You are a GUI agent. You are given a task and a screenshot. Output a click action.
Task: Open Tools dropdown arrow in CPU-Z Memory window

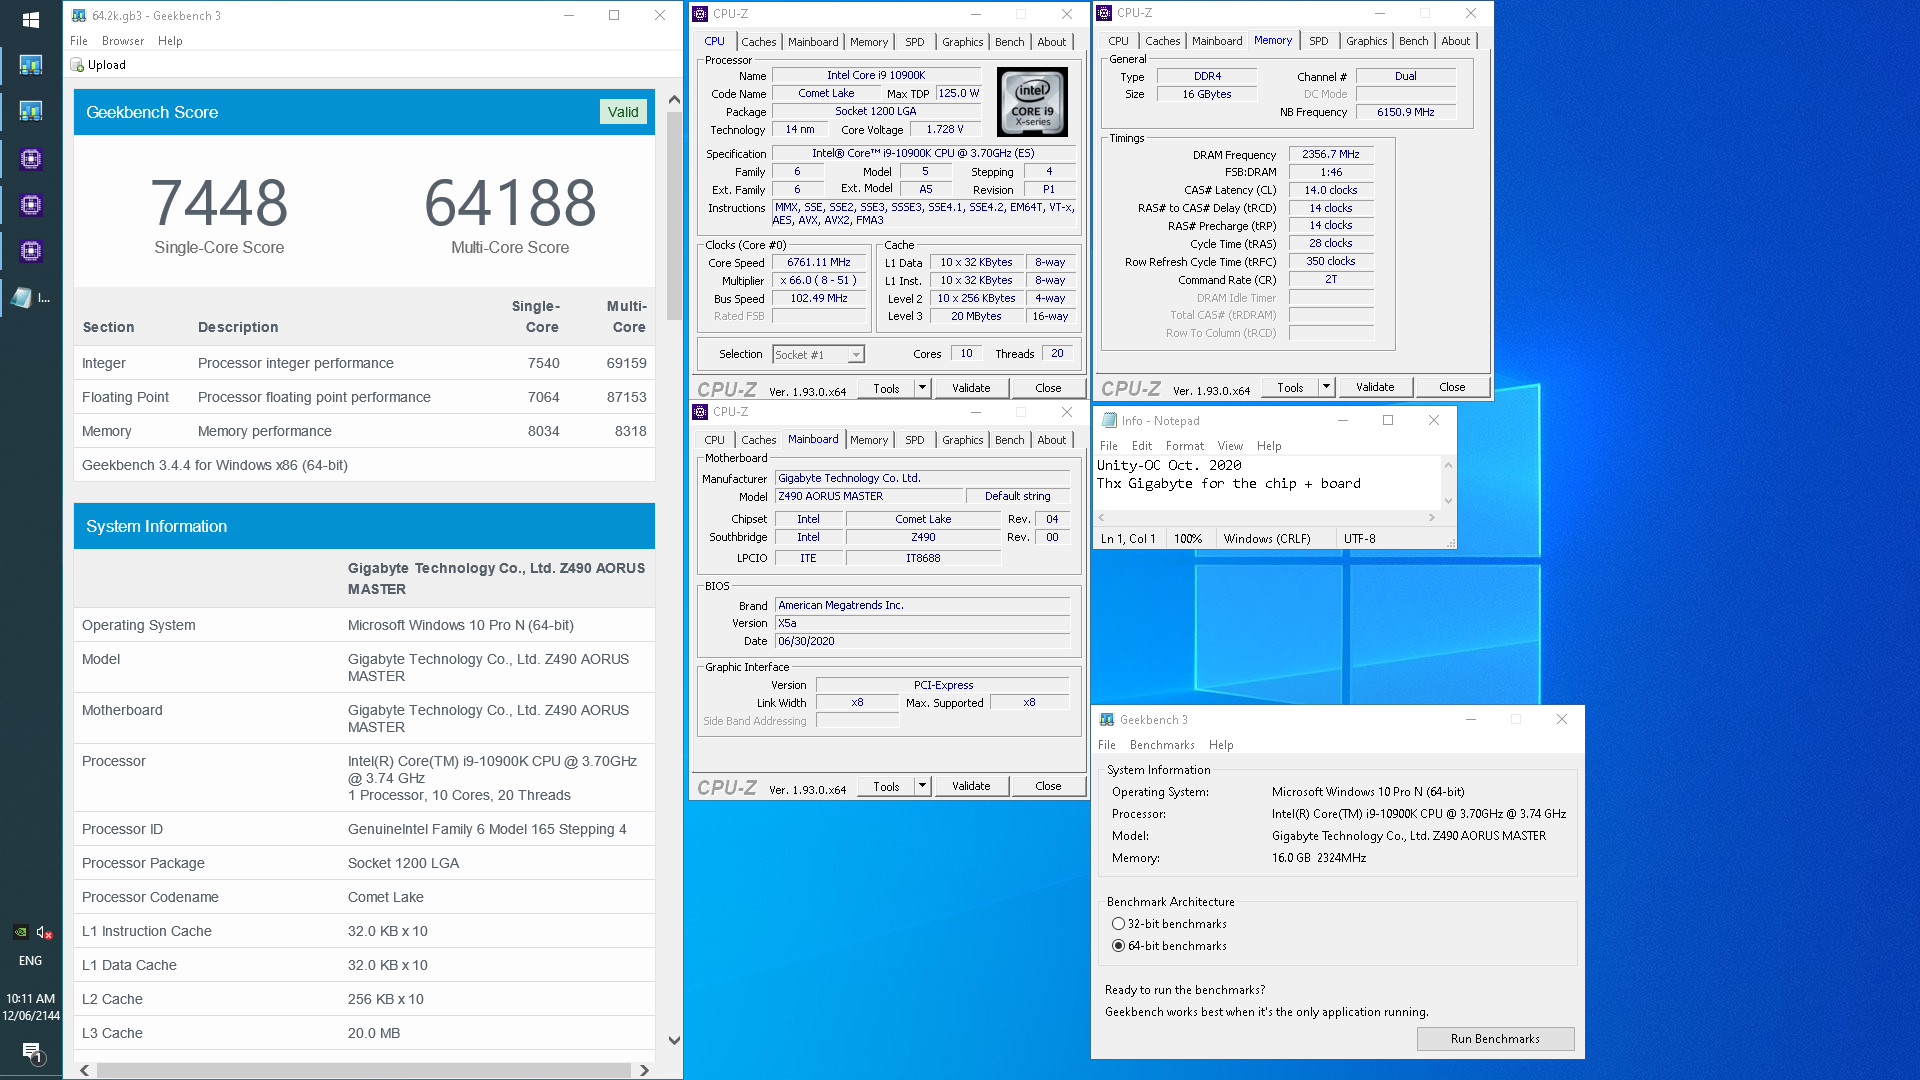1326,387
